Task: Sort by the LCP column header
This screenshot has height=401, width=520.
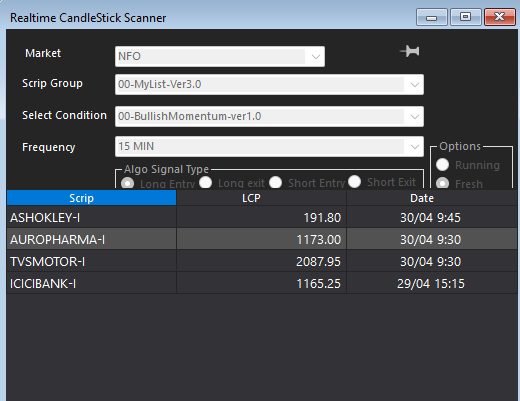Action: [x=261, y=198]
